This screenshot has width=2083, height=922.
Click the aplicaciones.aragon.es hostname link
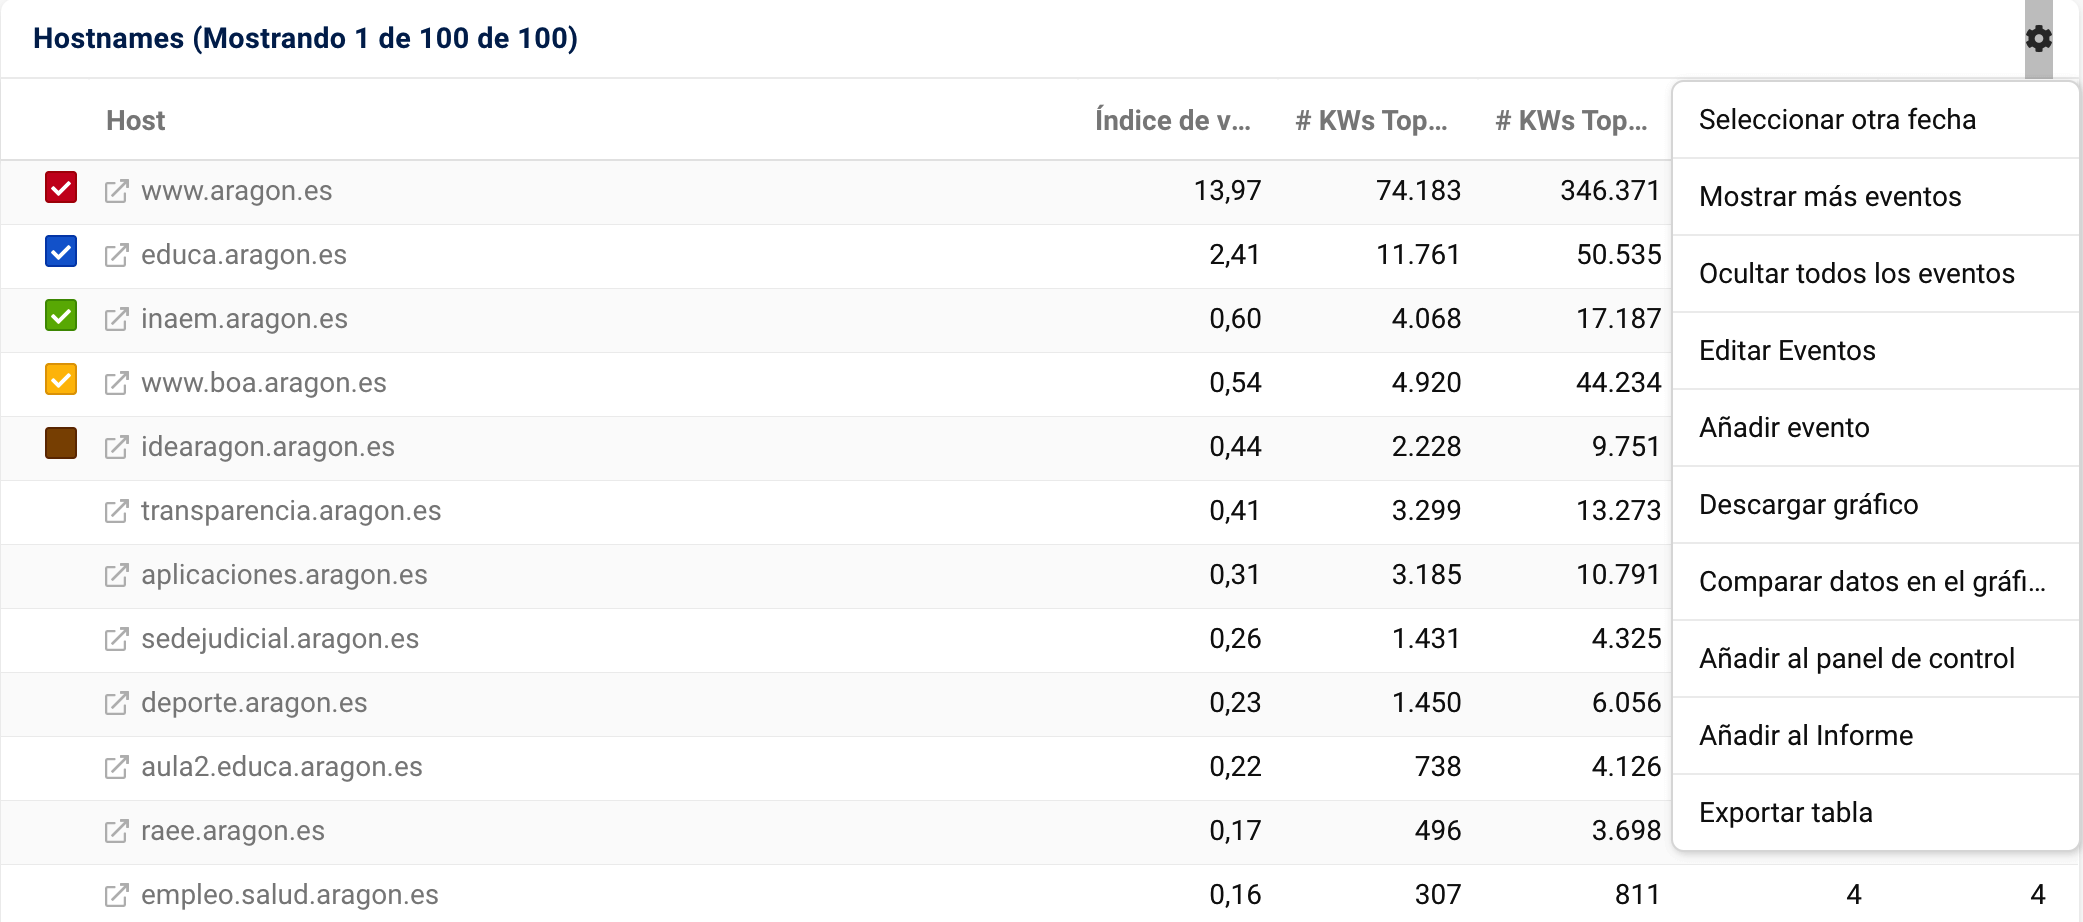point(284,575)
